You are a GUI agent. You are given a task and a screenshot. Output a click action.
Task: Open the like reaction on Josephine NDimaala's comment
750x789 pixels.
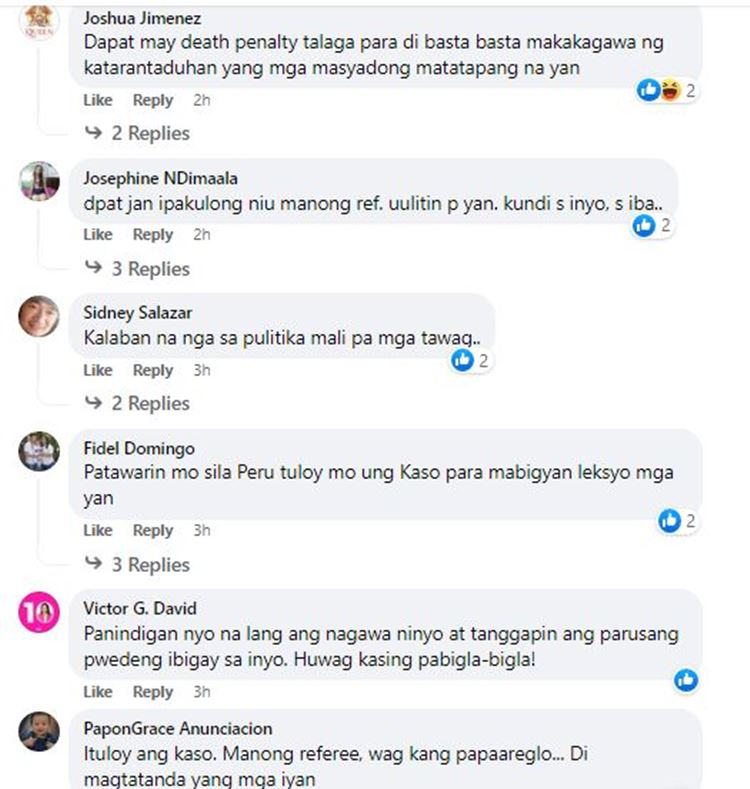point(652,225)
